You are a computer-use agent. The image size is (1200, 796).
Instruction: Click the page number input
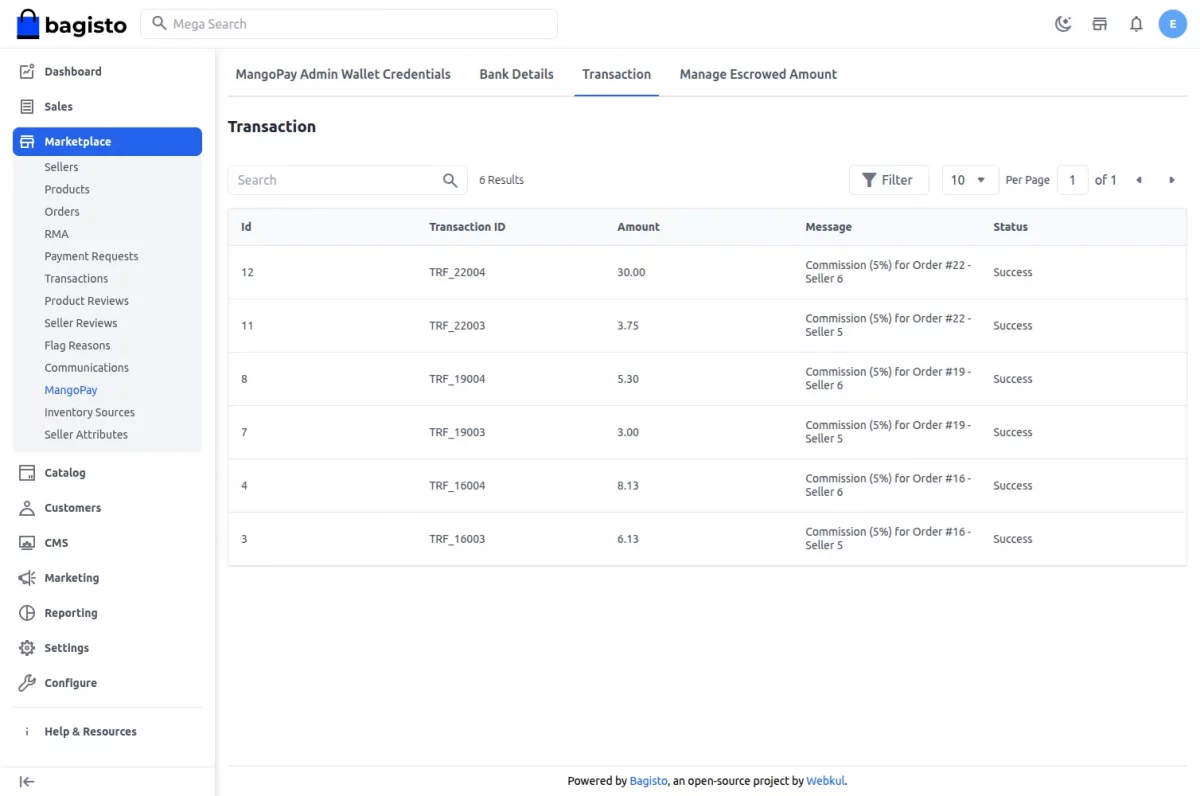point(1072,180)
